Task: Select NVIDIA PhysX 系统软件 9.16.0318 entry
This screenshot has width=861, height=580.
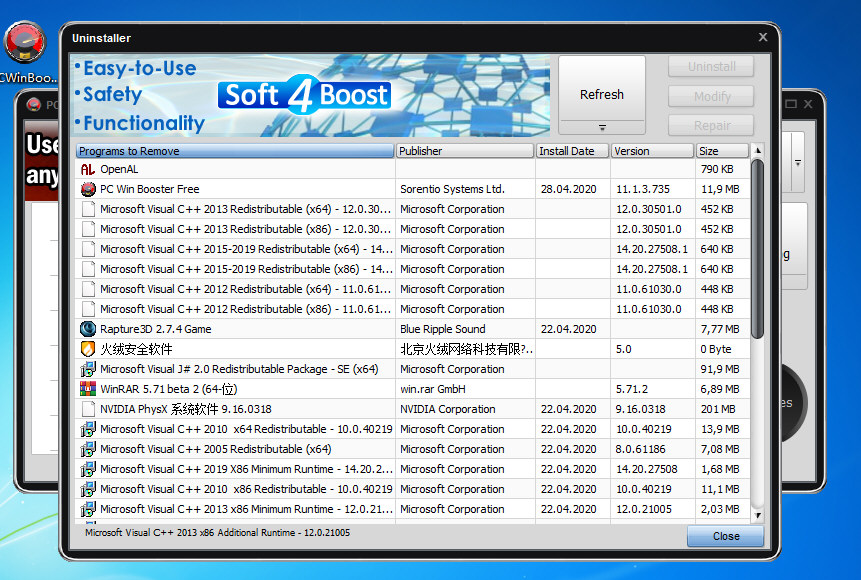Action: pyautogui.click(x=186, y=409)
